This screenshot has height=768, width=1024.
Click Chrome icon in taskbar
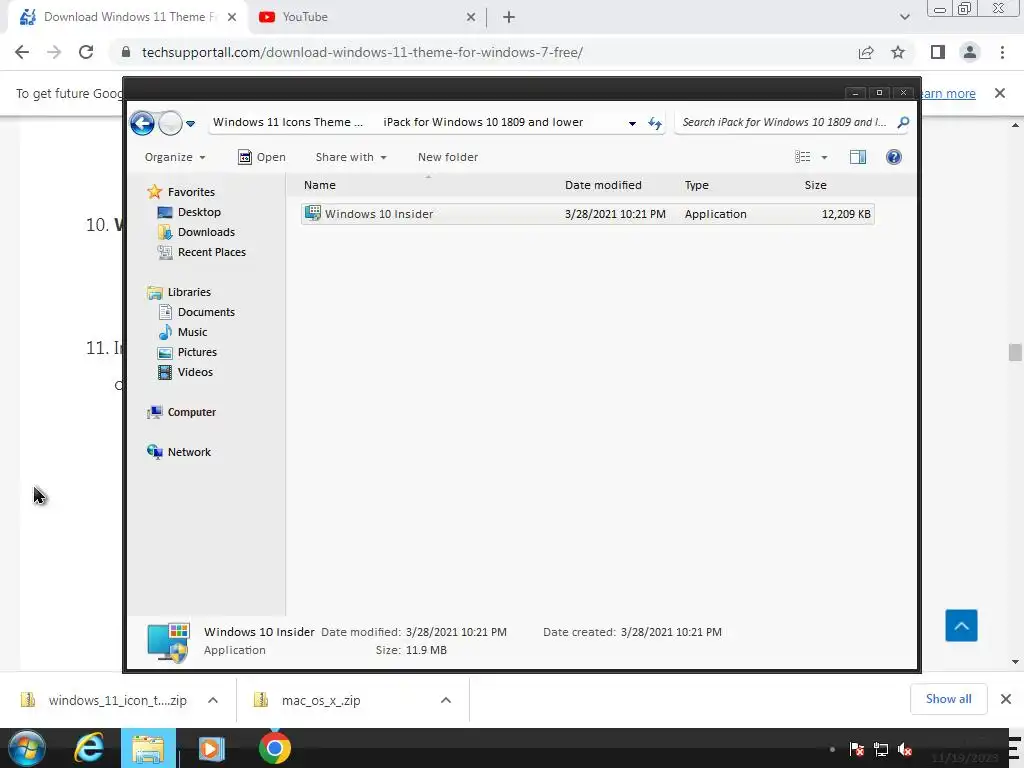pos(275,748)
